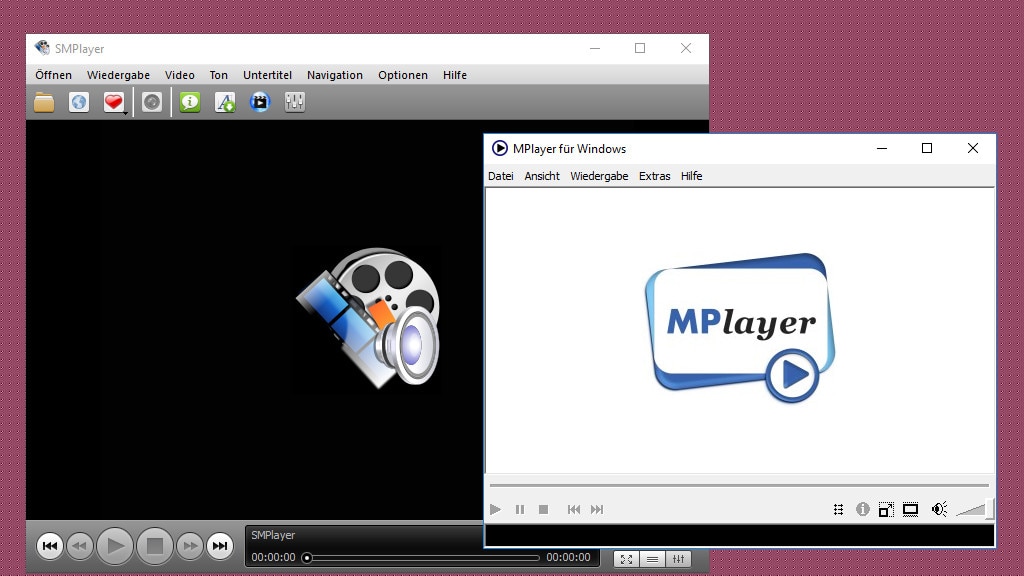Click MPlayer's skip-to-previous button
Viewport: 1024px width, 576px height.
click(x=573, y=509)
